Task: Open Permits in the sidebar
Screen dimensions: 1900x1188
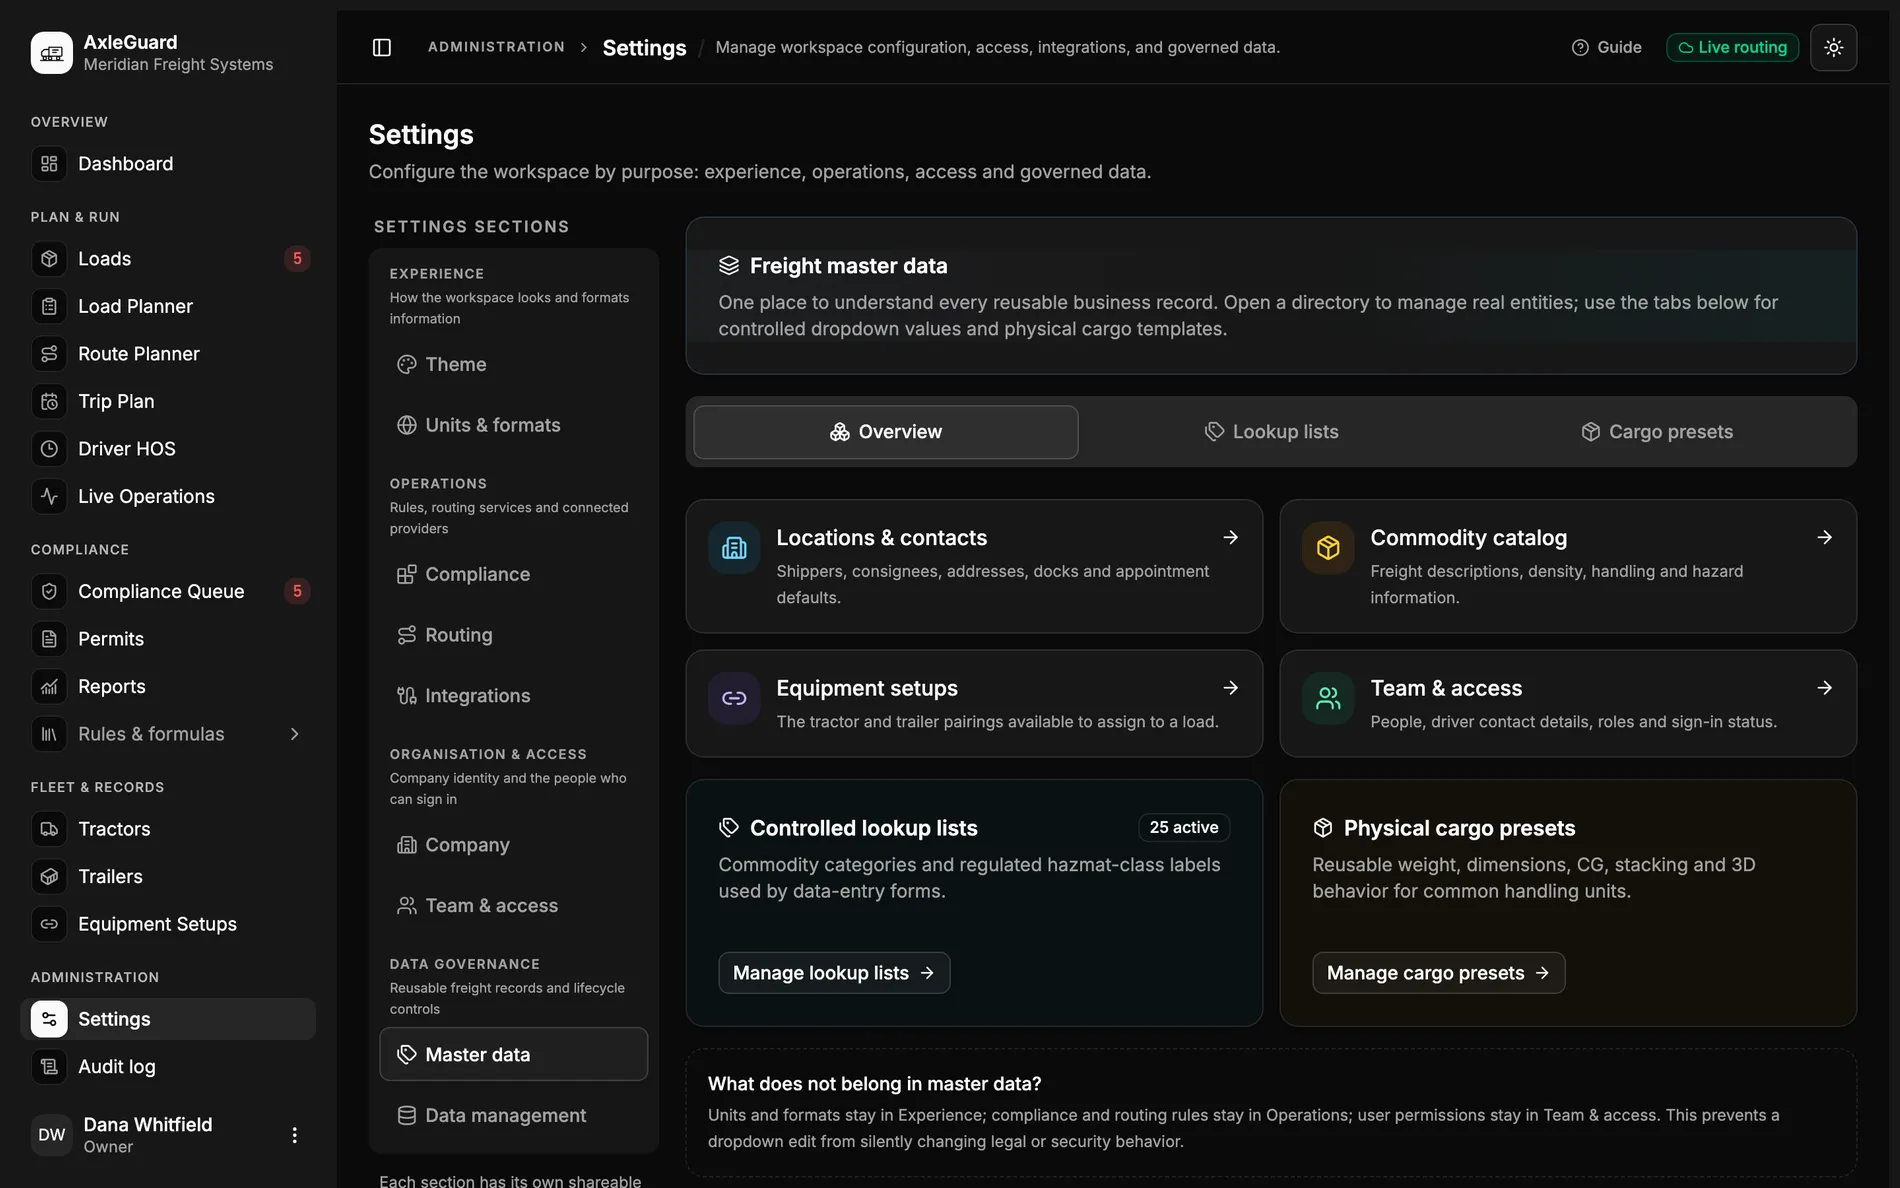Action: (x=168, y=639)
